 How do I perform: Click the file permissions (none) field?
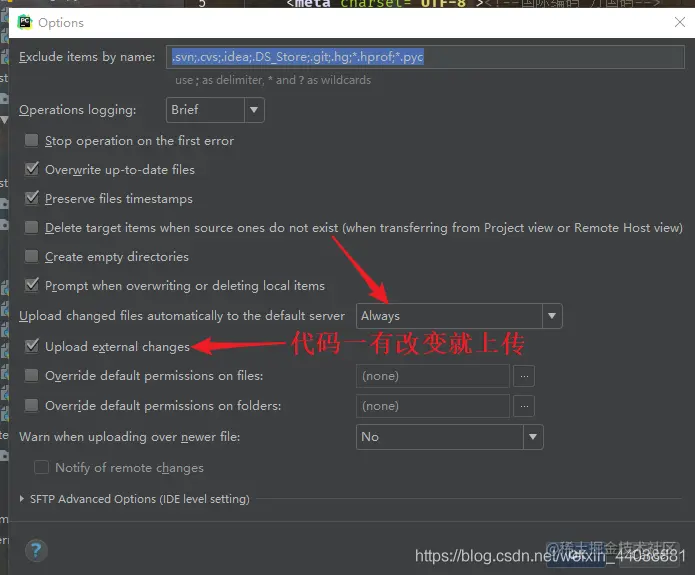coord(433,376)
